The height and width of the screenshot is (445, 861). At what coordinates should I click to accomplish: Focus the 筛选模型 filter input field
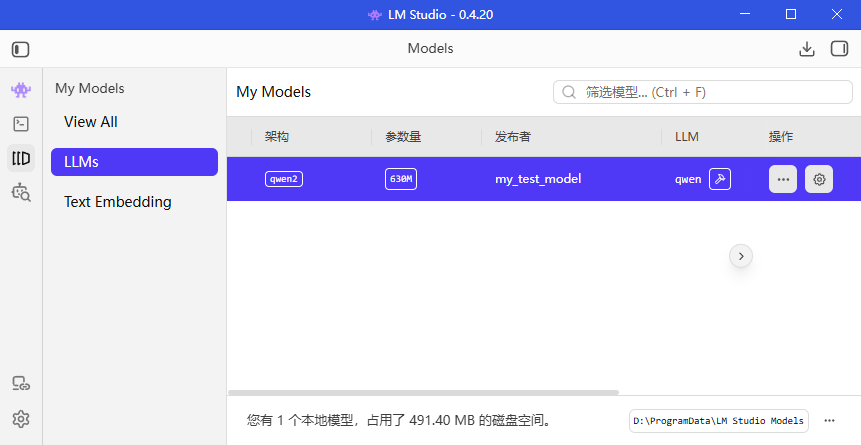tap(703, 92)
